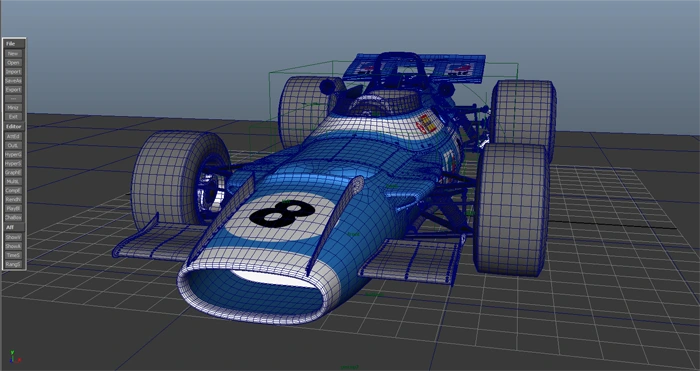
Task: Open the GraphE graph editor button
Action: (13, 172)
